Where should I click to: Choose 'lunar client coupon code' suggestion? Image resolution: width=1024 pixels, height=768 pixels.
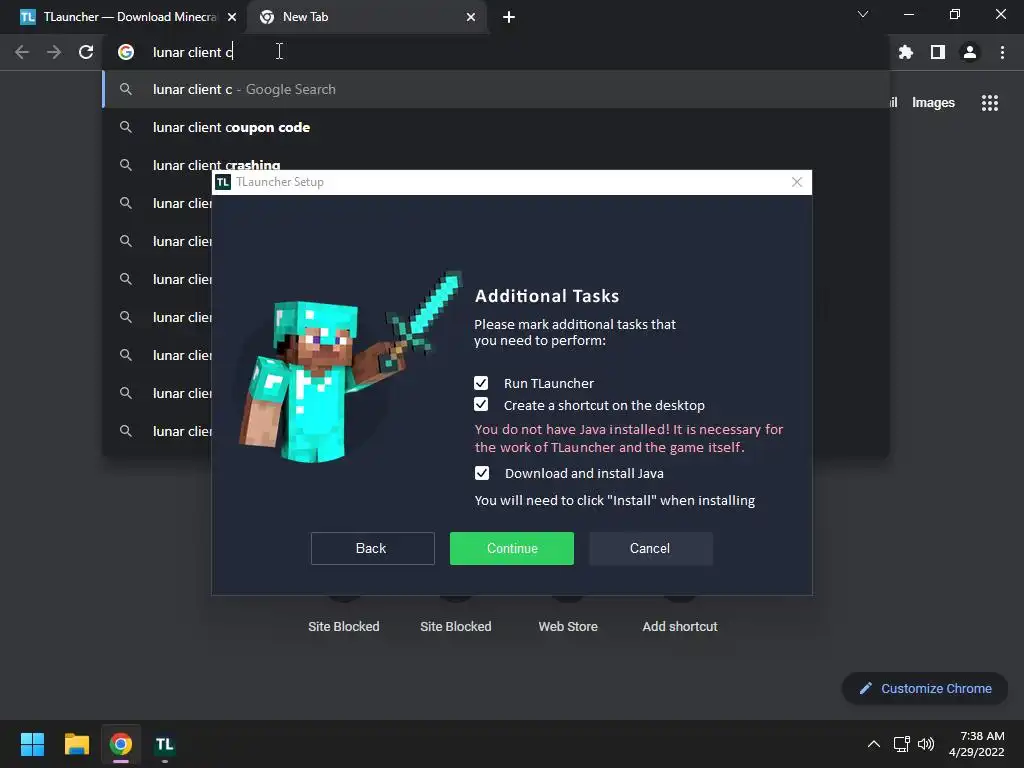coord(496,127)
